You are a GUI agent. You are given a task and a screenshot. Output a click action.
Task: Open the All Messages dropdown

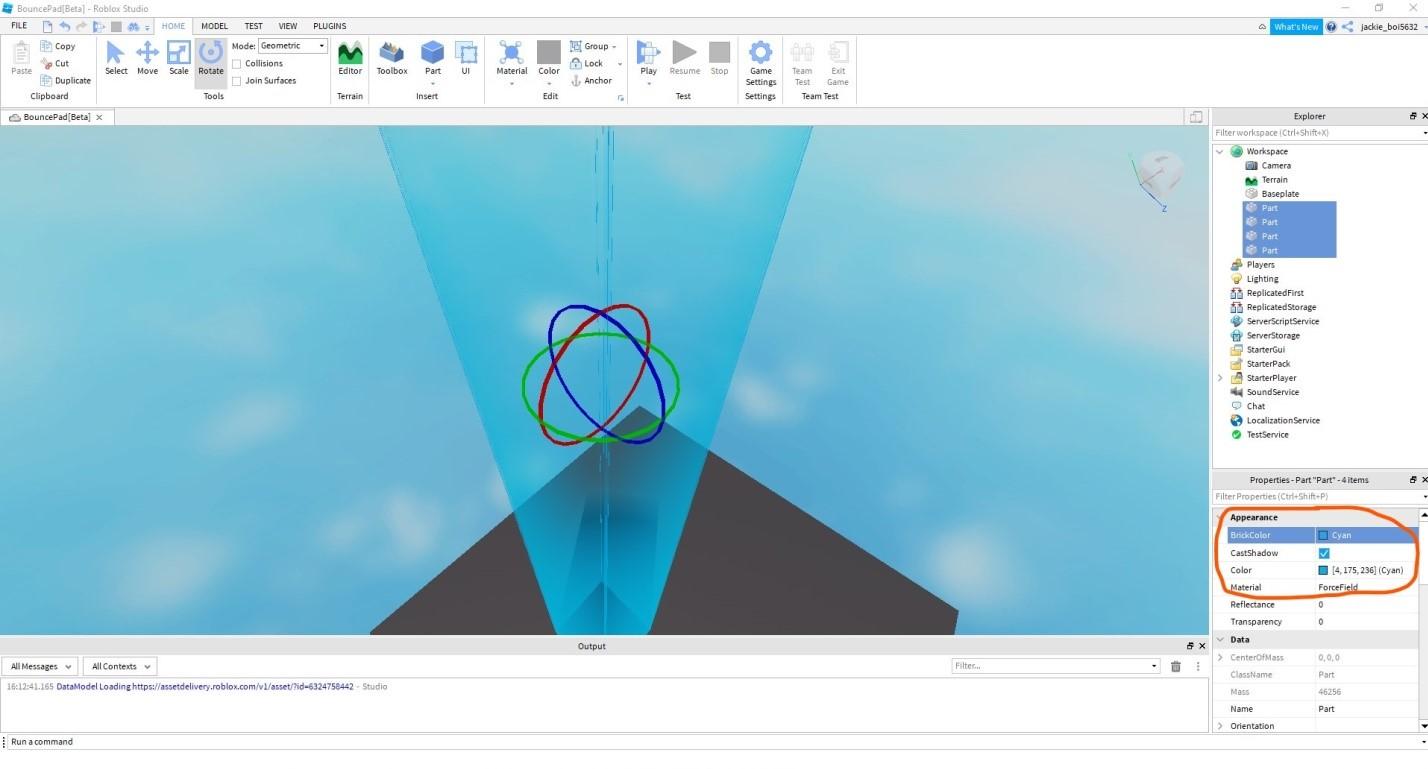tap(40, 666)
